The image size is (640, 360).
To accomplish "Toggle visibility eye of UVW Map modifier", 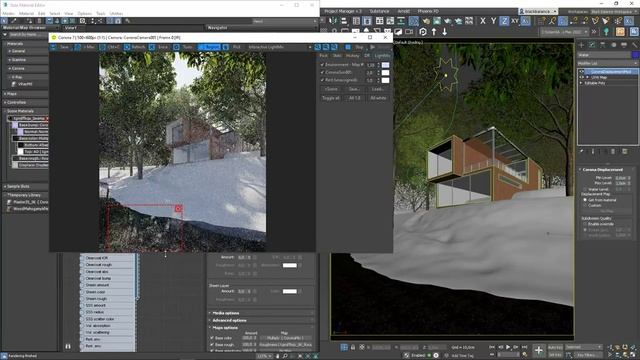I will coord(582,77).
